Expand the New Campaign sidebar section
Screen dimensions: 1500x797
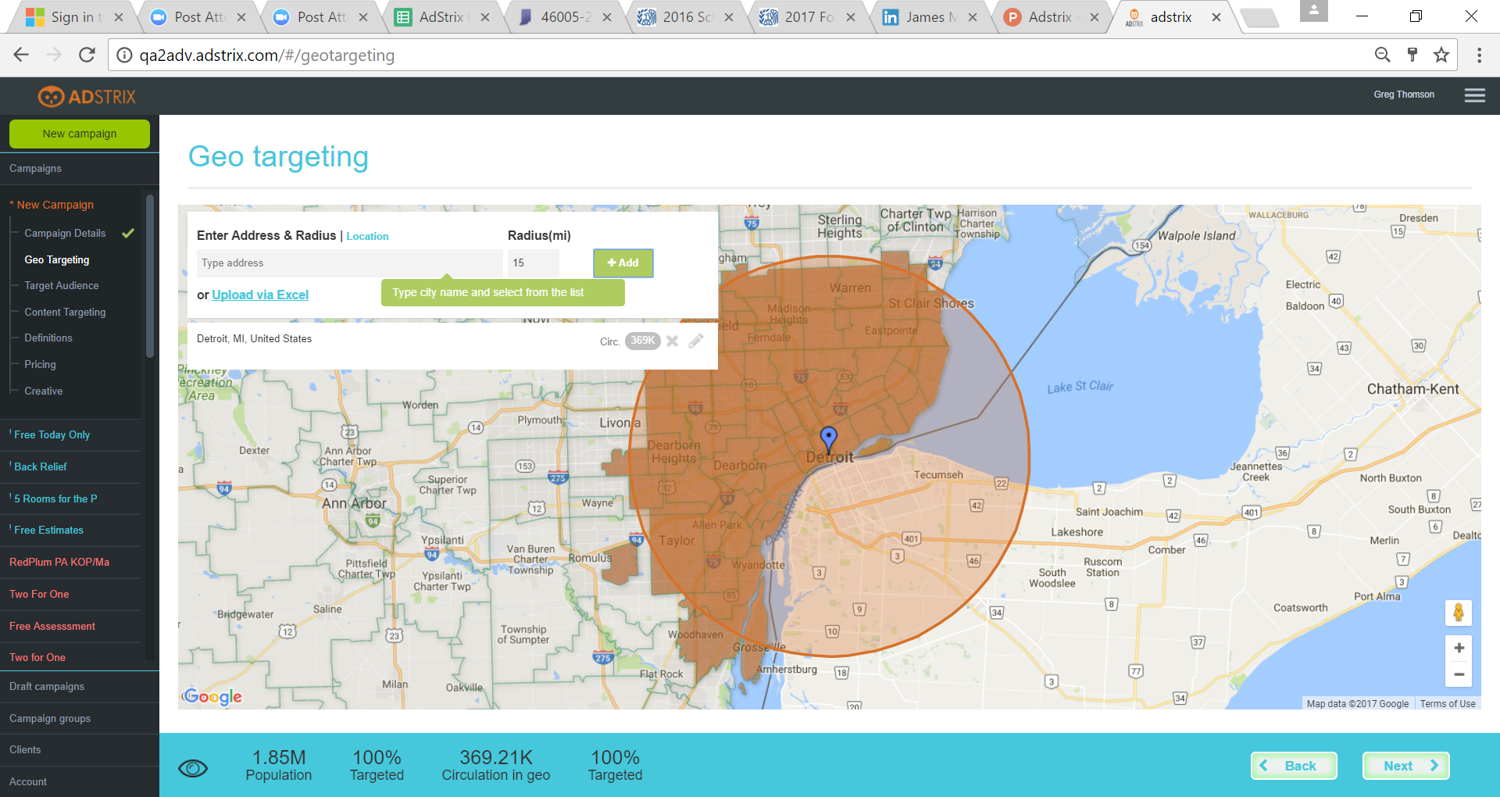pos(52,204)
